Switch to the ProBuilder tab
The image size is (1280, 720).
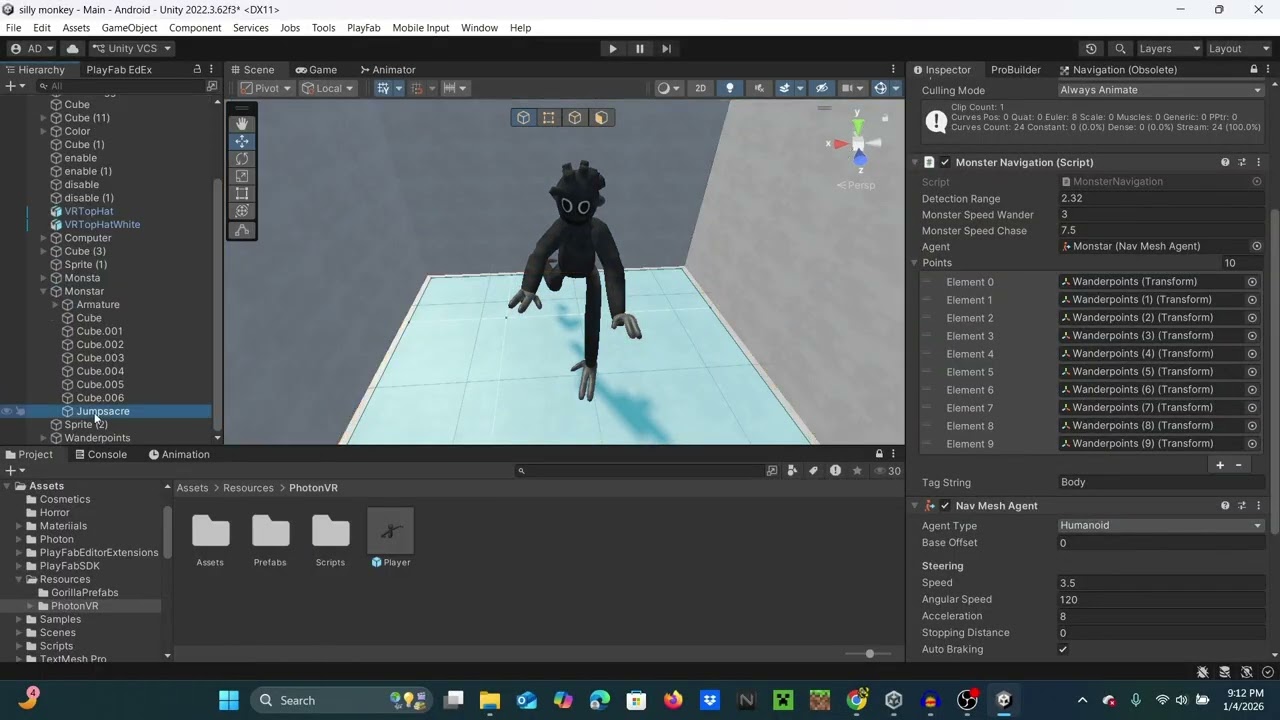(1016, 70)
